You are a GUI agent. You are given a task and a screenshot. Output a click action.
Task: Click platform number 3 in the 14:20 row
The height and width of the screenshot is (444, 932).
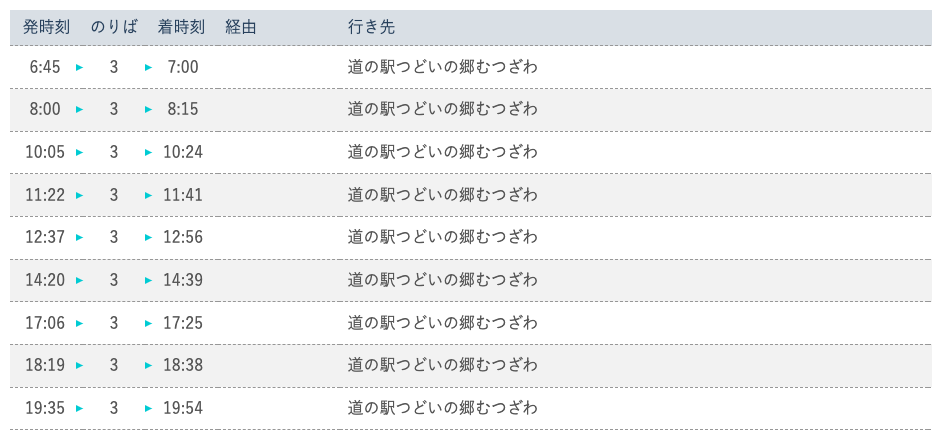tap(114, 280)
